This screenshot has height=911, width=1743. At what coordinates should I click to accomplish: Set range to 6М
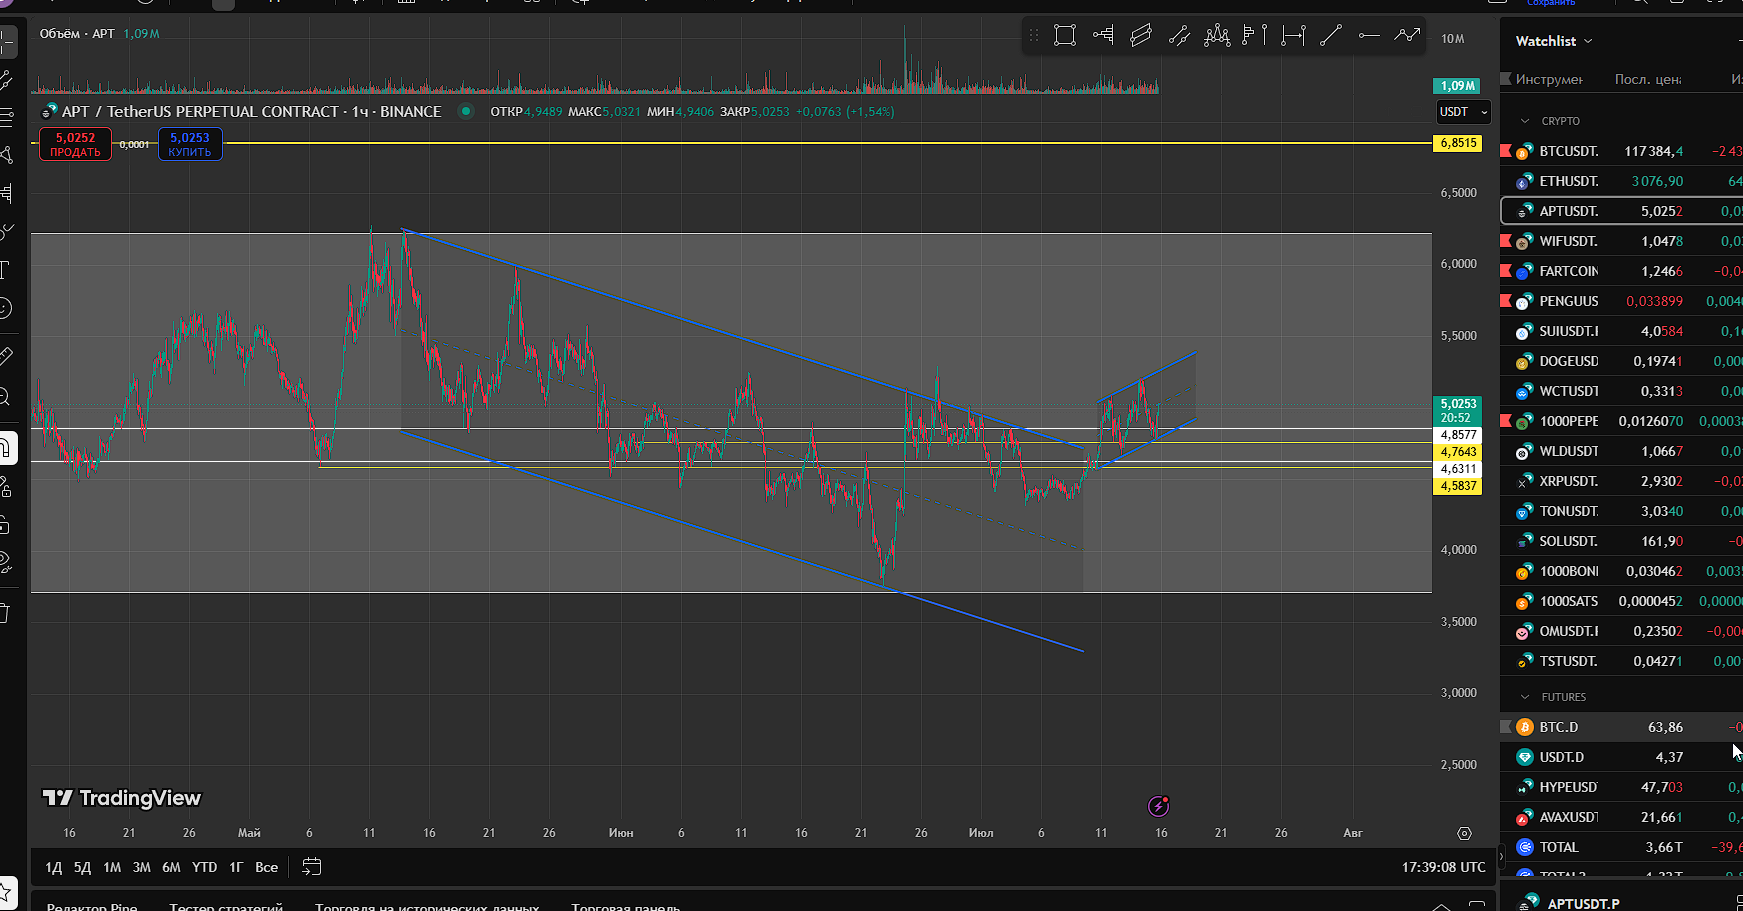(x=172, y=867)
